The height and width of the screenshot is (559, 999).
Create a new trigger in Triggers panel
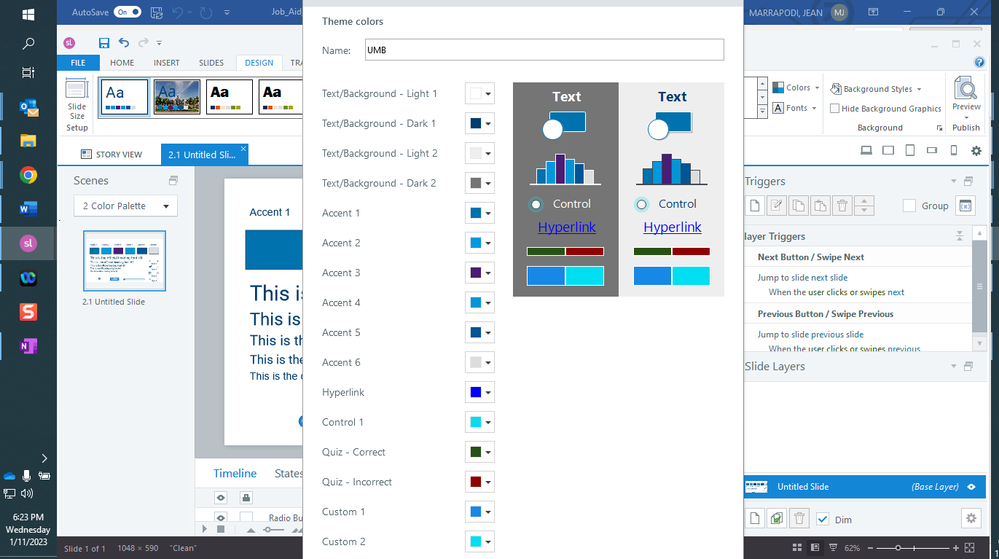pos(755,205)
